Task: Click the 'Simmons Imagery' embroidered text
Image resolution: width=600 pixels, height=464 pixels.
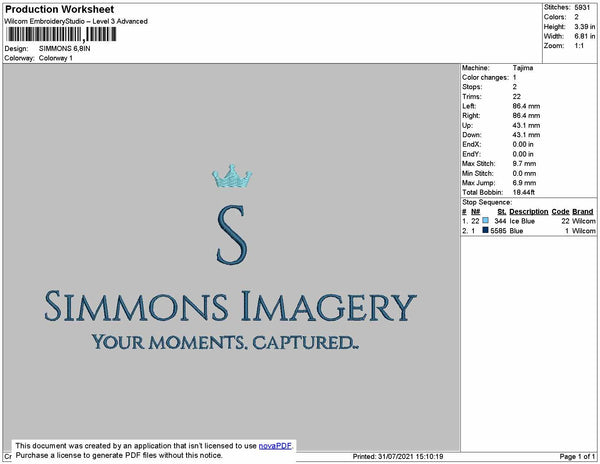Action: [230, 306]
